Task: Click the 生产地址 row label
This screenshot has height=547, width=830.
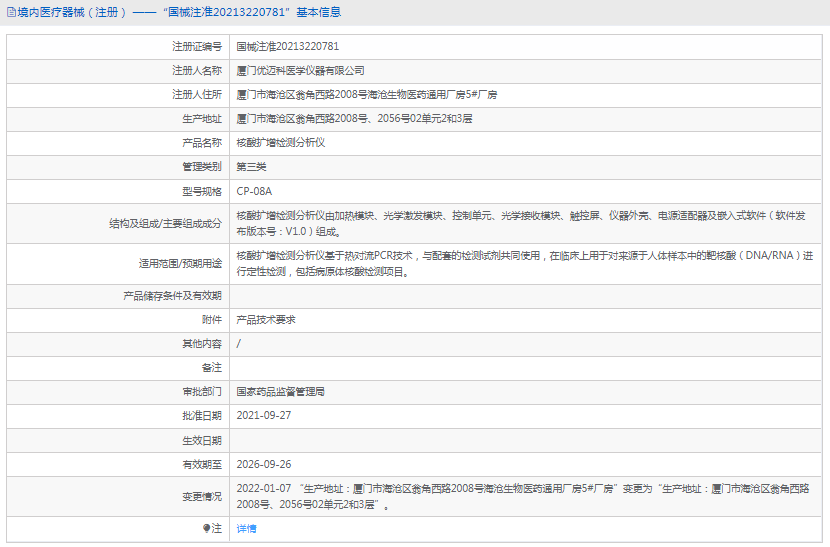Action: point(202,119)
